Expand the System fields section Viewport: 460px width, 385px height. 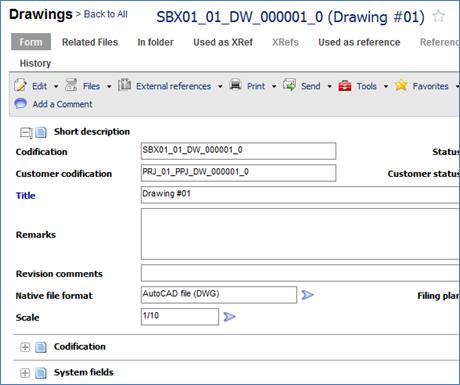[25, 373]
